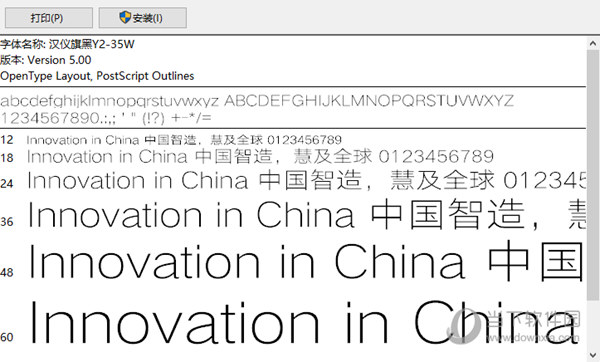Click the 48-point Innovation in China sample

(x=307, y=261)
